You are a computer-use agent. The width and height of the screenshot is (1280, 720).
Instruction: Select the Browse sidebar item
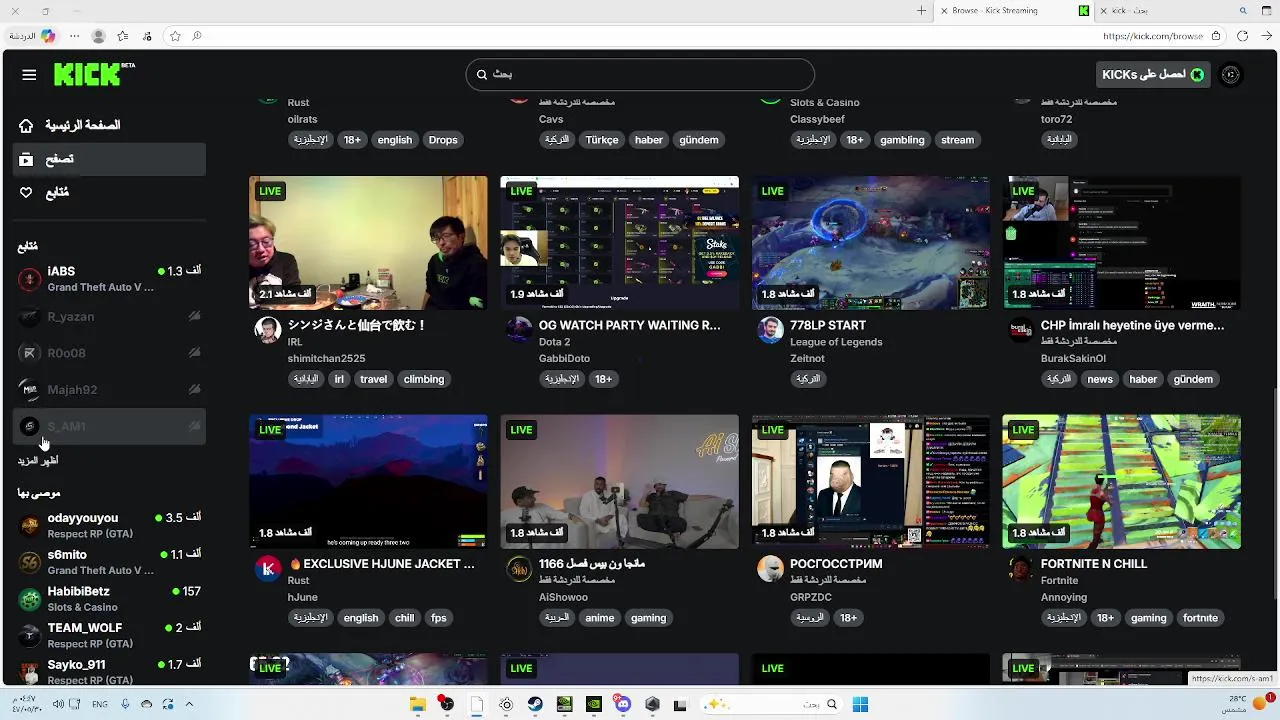point(110,159)
